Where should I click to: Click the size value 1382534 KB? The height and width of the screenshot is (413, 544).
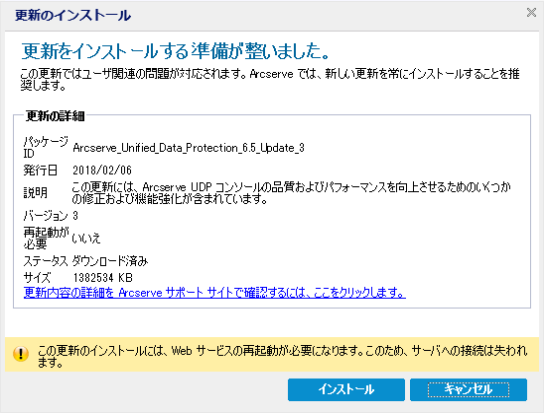point(103,278)
